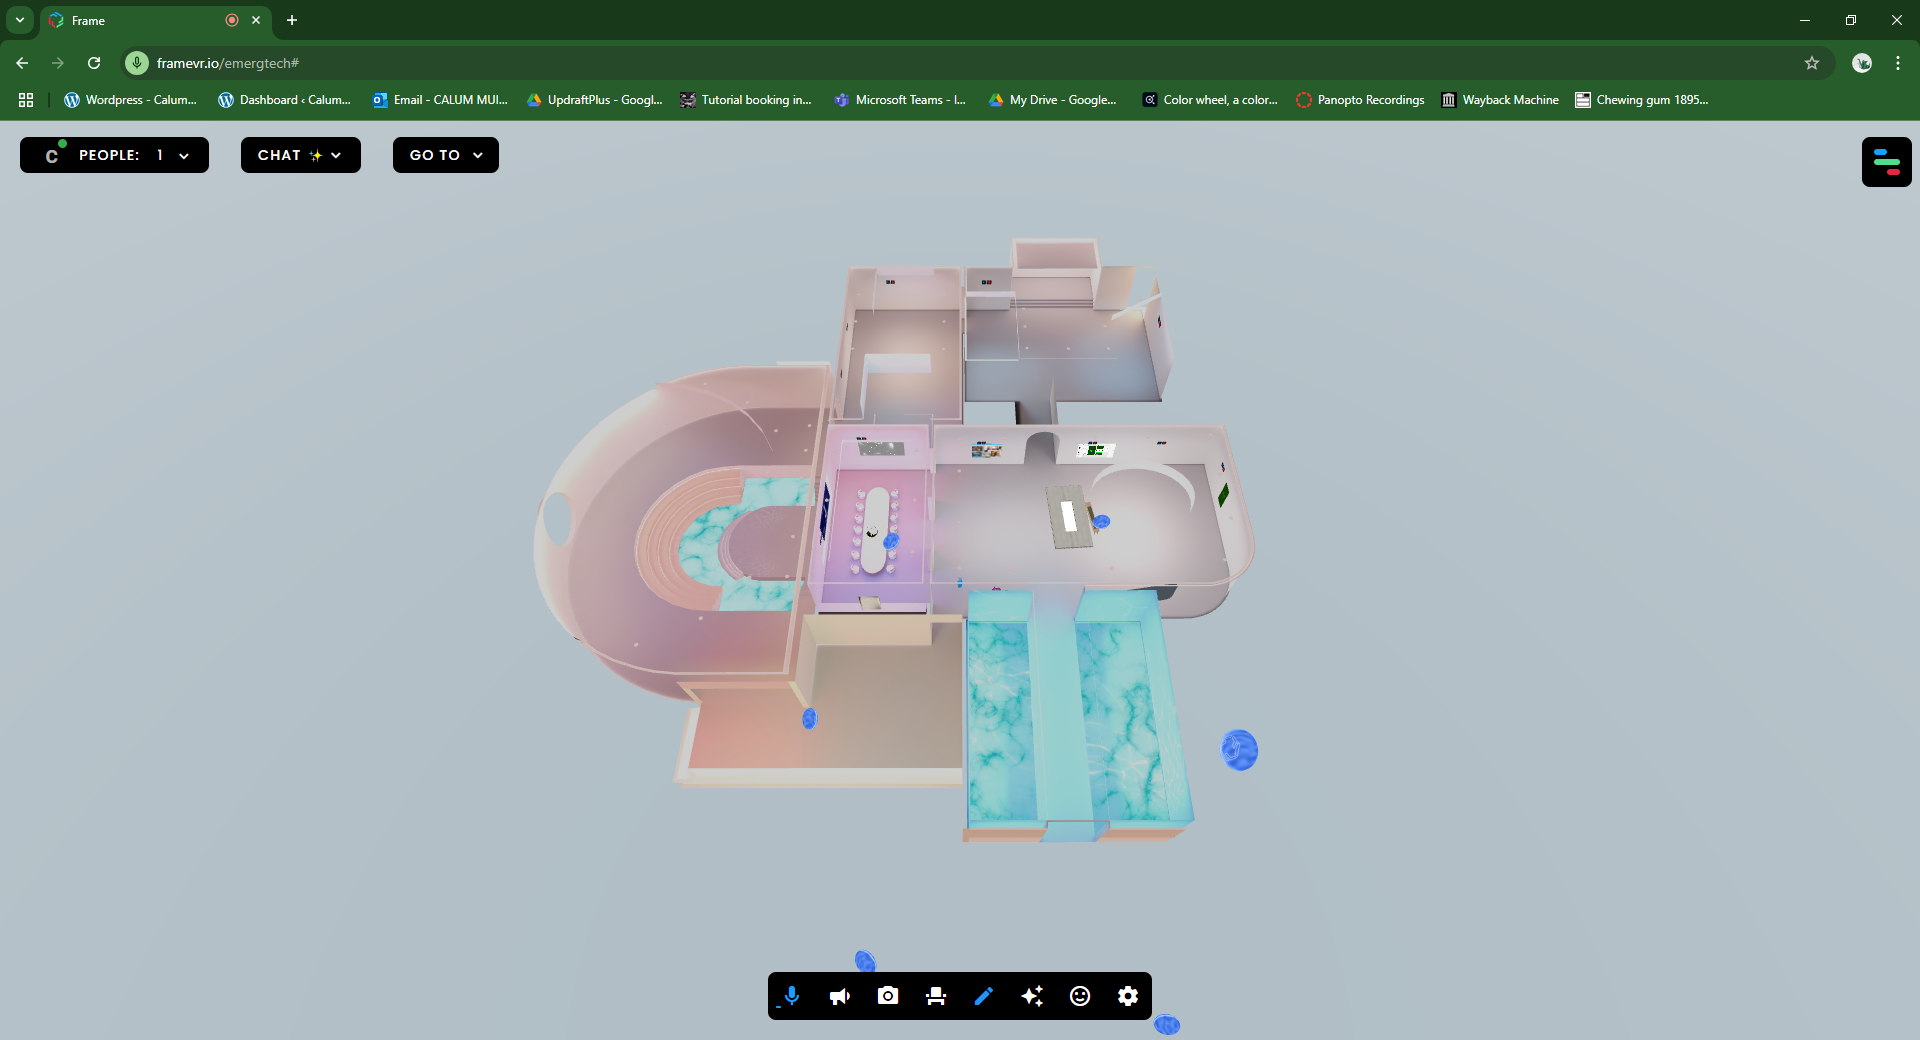The image size is (1920, 1040).
Task: Click the microphone permission icon in address bar
Action: 137,63
